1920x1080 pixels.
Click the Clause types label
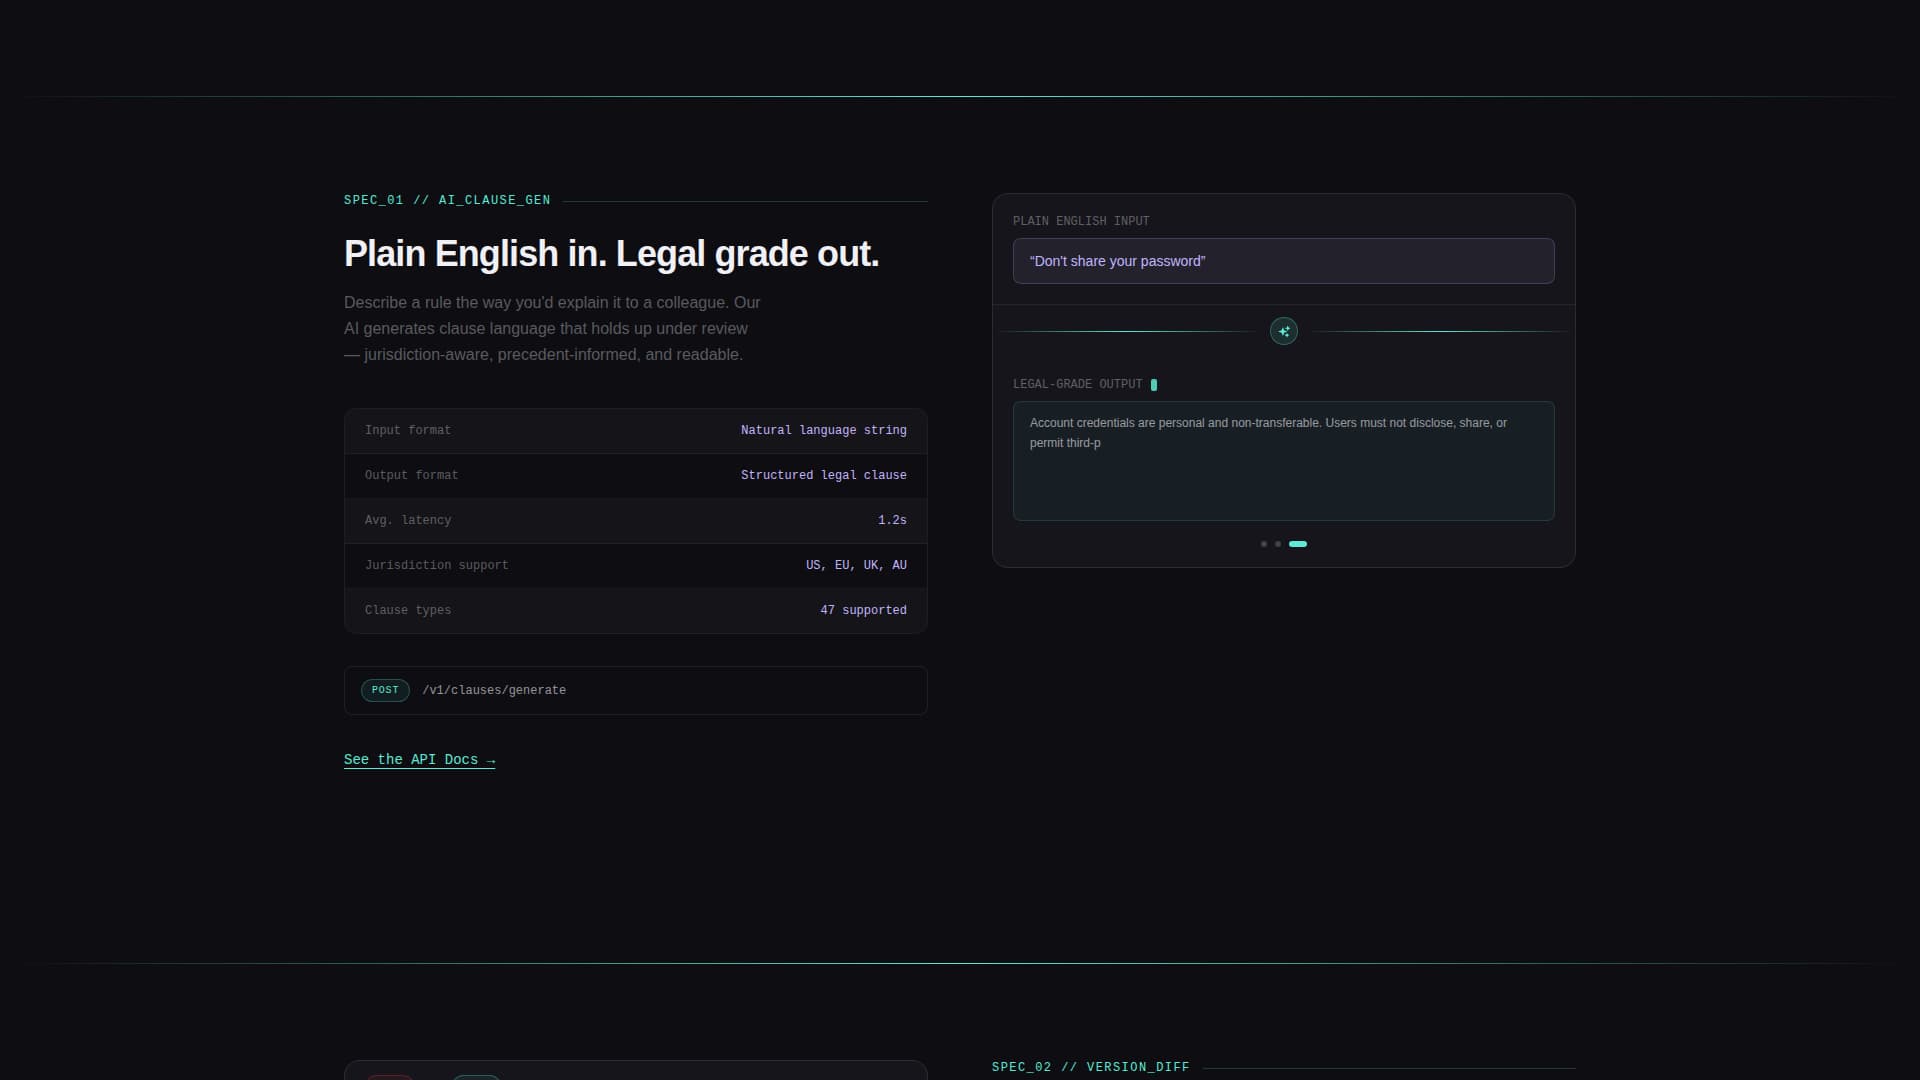[408, 611]
